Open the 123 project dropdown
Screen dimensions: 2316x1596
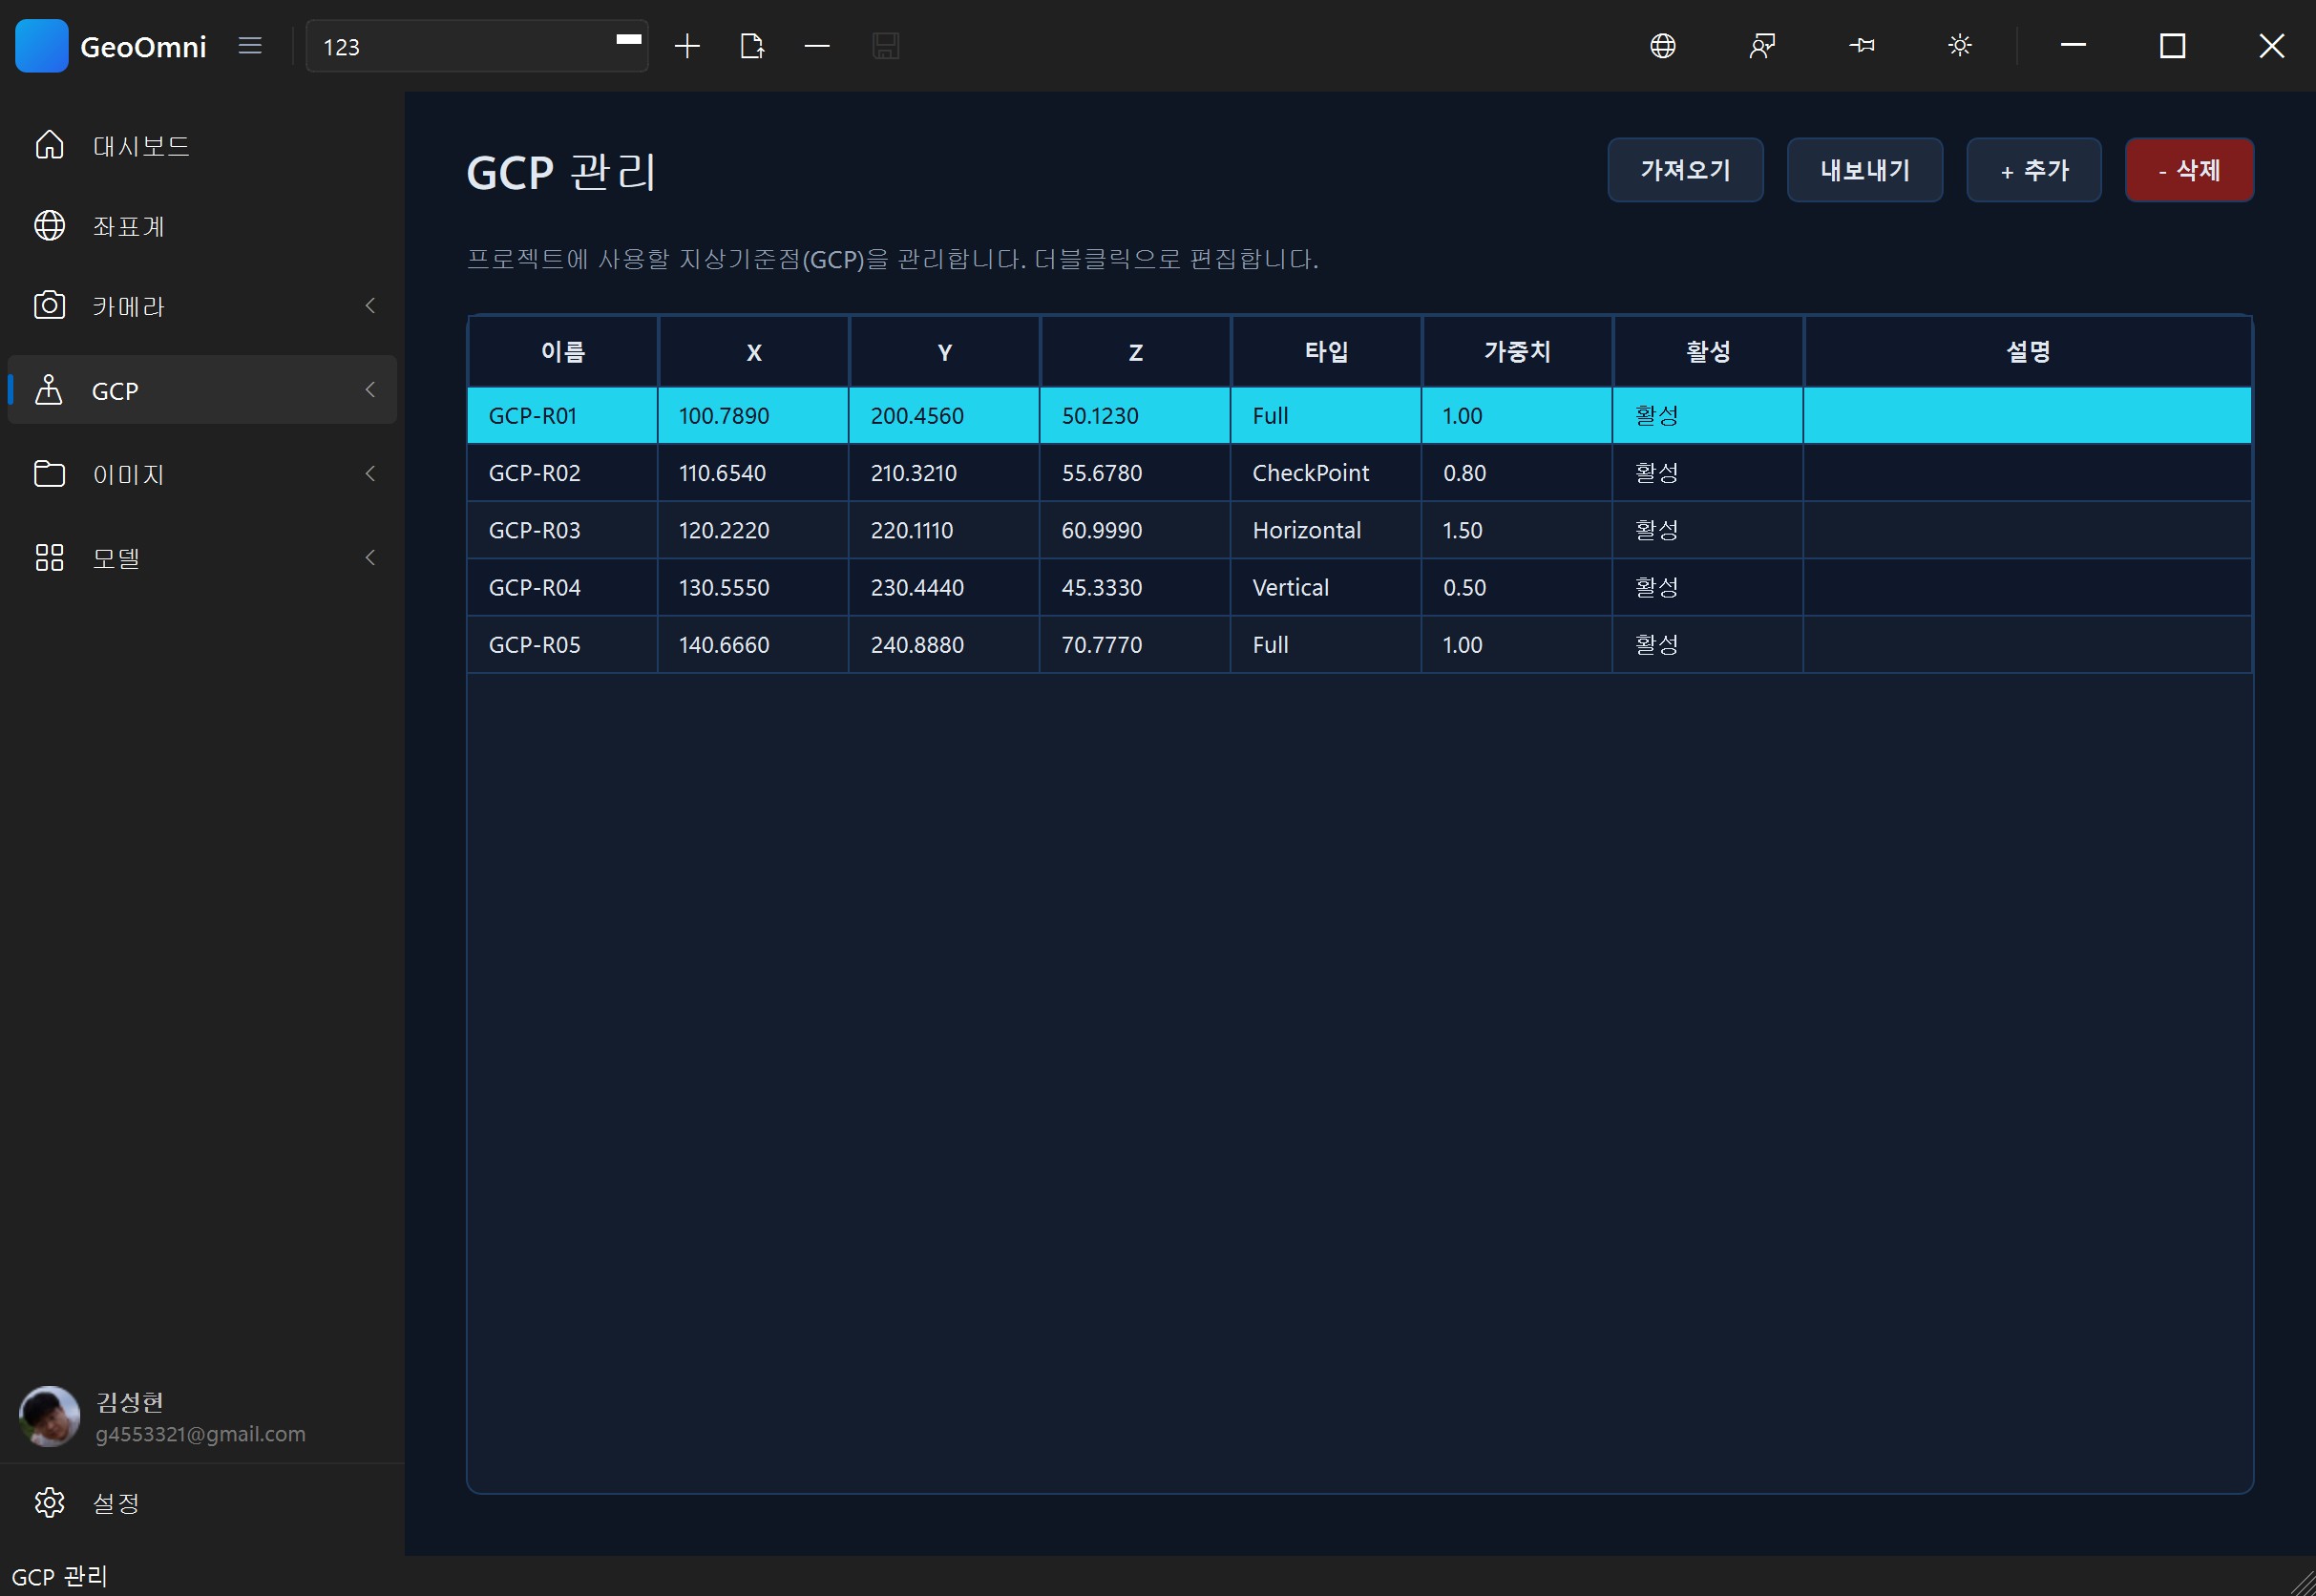click(477, 46)
